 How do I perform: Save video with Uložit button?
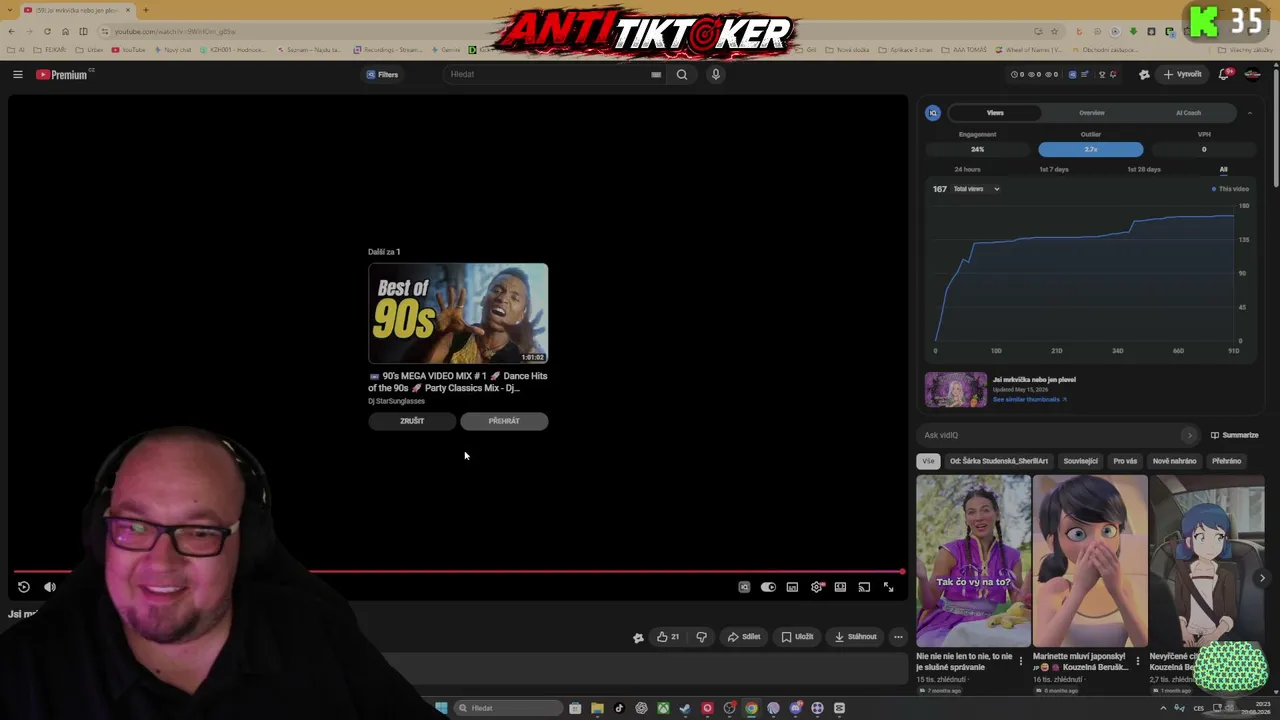click(797, 637)
